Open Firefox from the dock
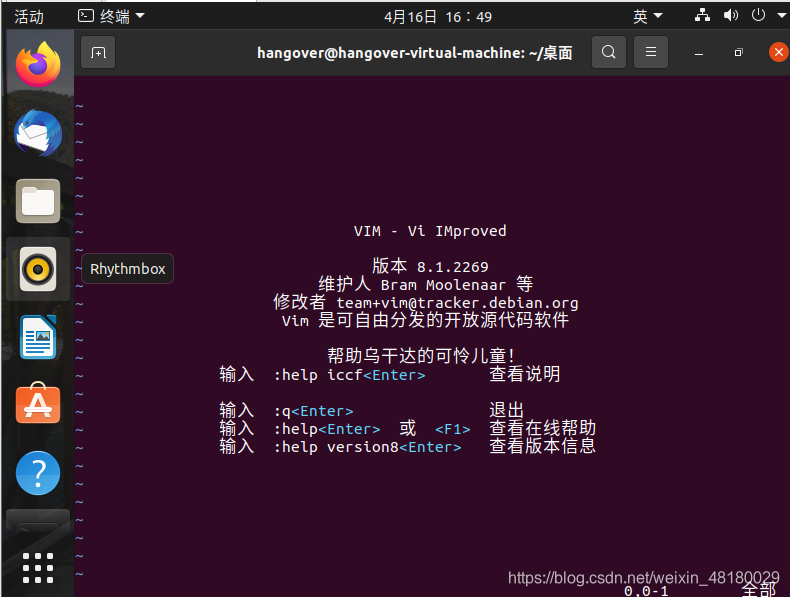The image size is (790, 597). click(x=38, y=64)
